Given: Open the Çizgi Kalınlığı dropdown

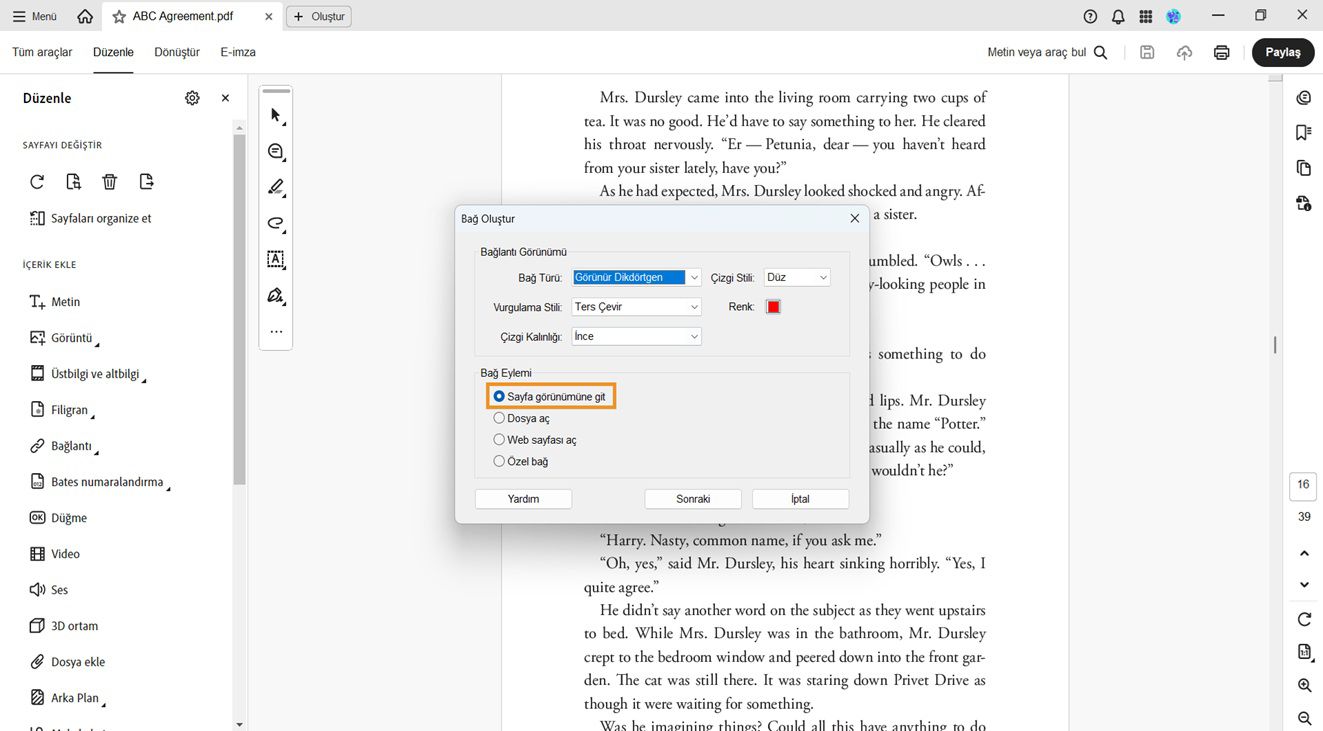Looking at the screenshot, I should pyautogui.click(x=637, y=337).
